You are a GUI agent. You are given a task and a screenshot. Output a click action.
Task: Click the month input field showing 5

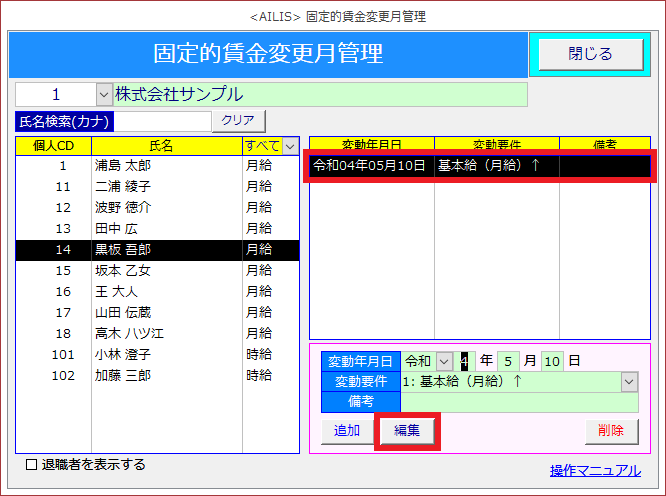tap(507, 361)
